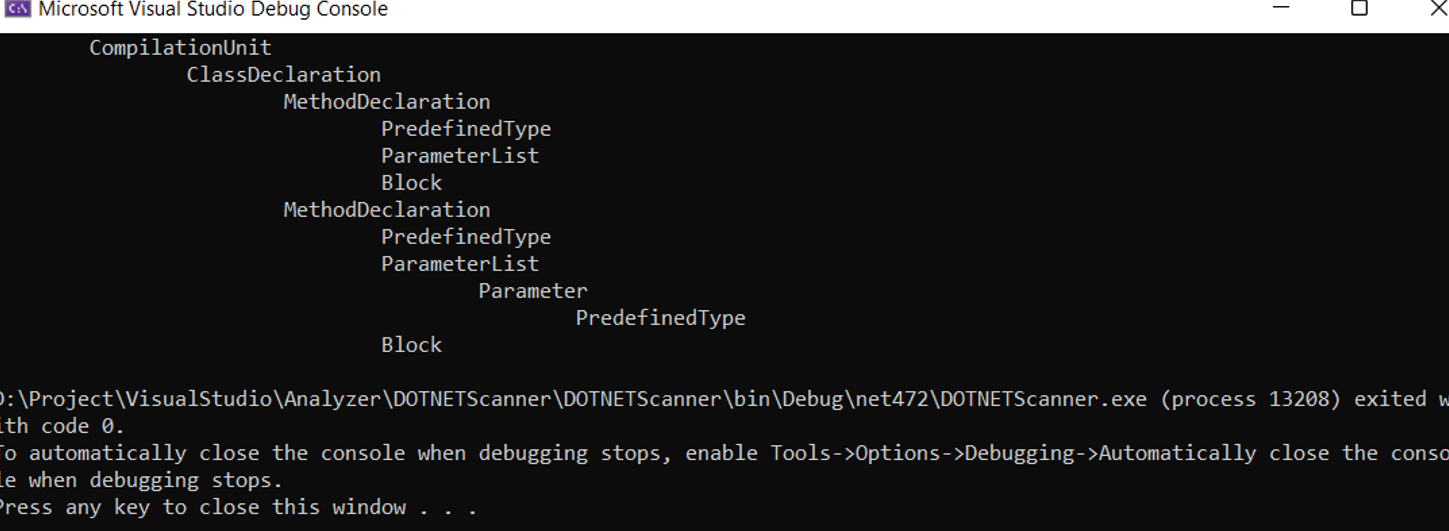The width and height of the screenshot is (1449, 531).
Task: Click the CompilationUnit root node text
Action: (x=180, y=48)
